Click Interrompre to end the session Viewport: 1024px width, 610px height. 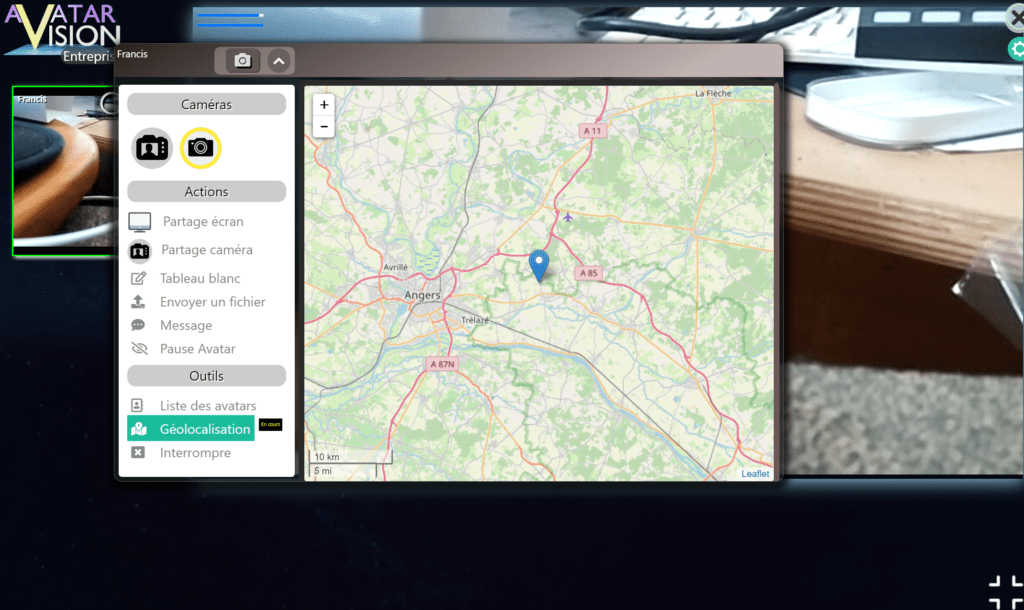[x=194, y=453]
